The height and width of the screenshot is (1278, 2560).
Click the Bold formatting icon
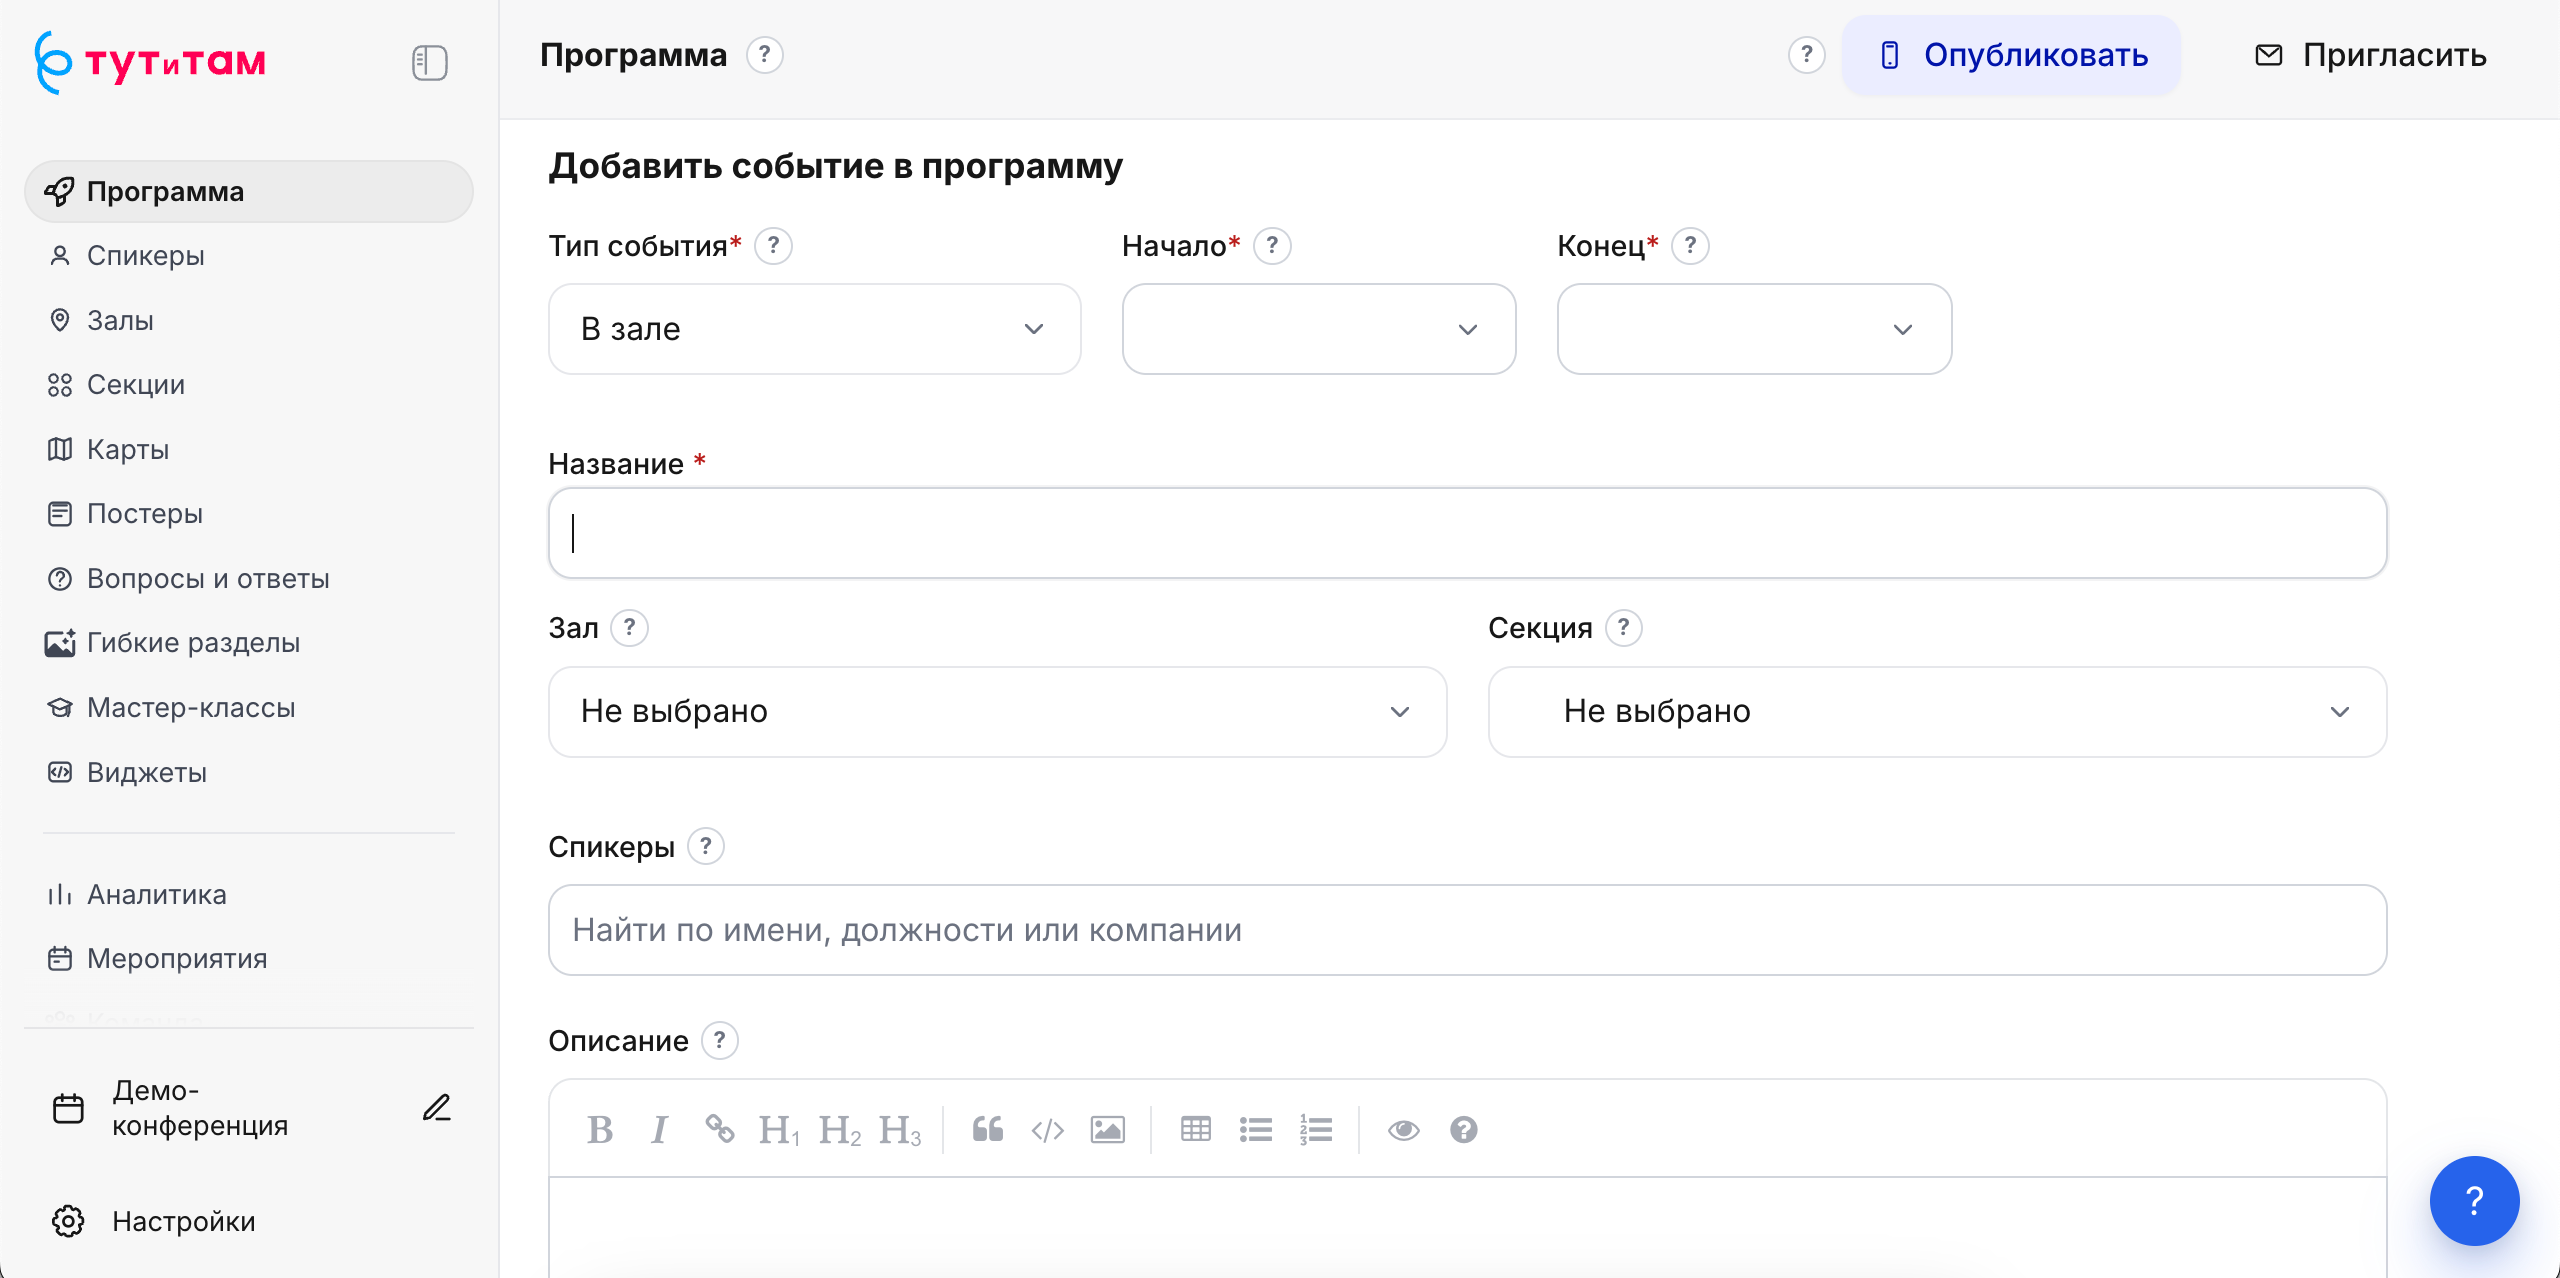600,1130
